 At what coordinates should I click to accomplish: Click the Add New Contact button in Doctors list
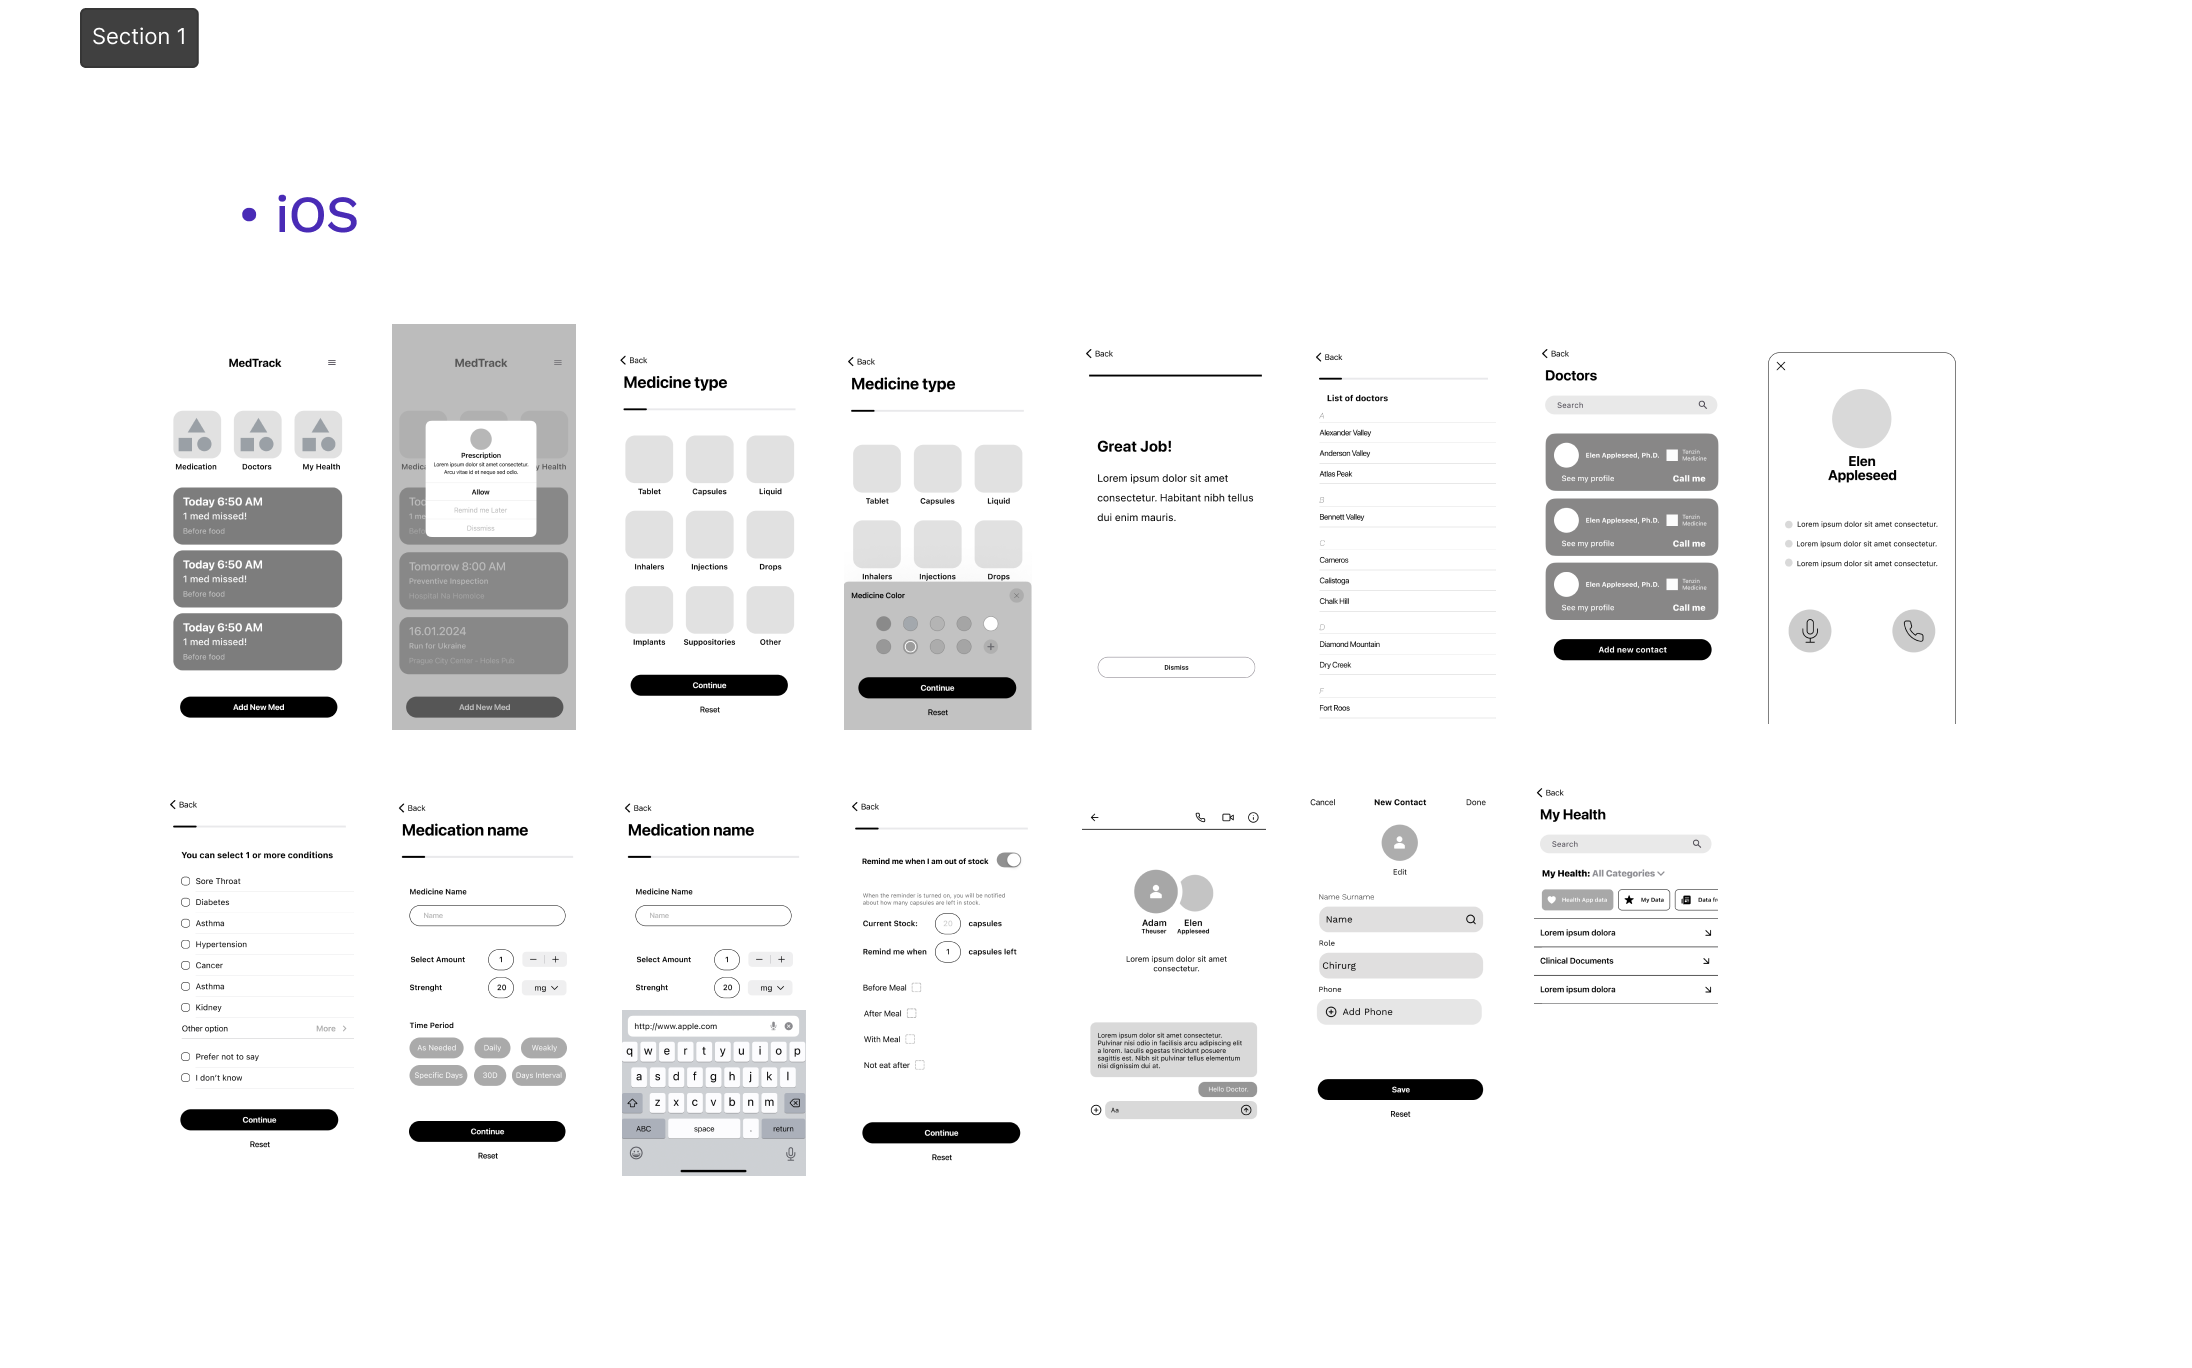coord(1631,648)
